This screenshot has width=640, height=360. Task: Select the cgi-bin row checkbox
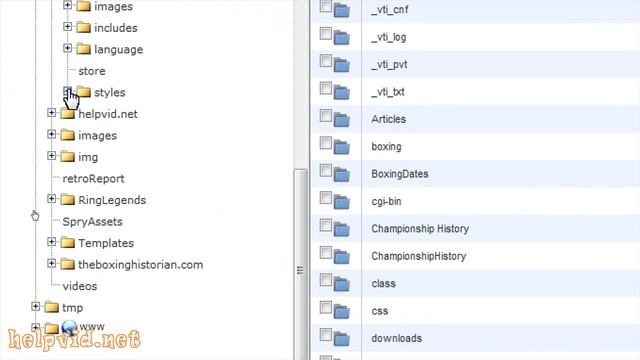click(x=325, y=198)
